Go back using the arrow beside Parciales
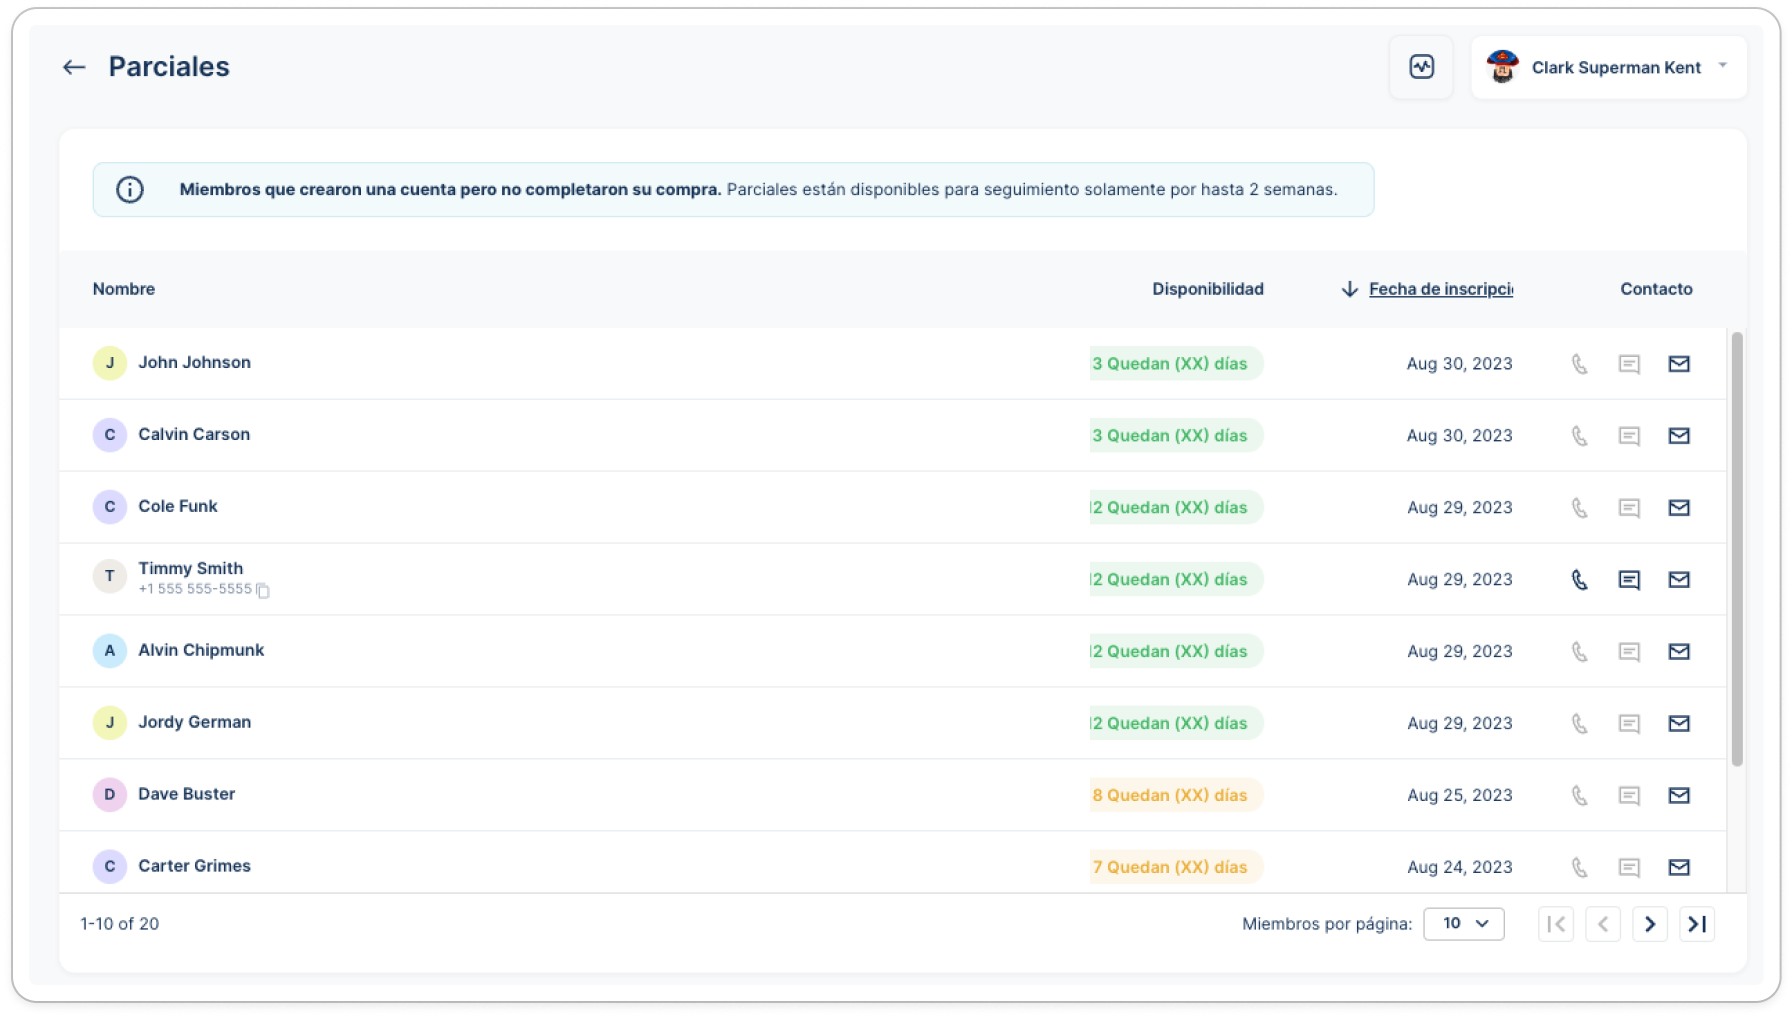This screenshot has height=1017, width=1792. [74, 67]
